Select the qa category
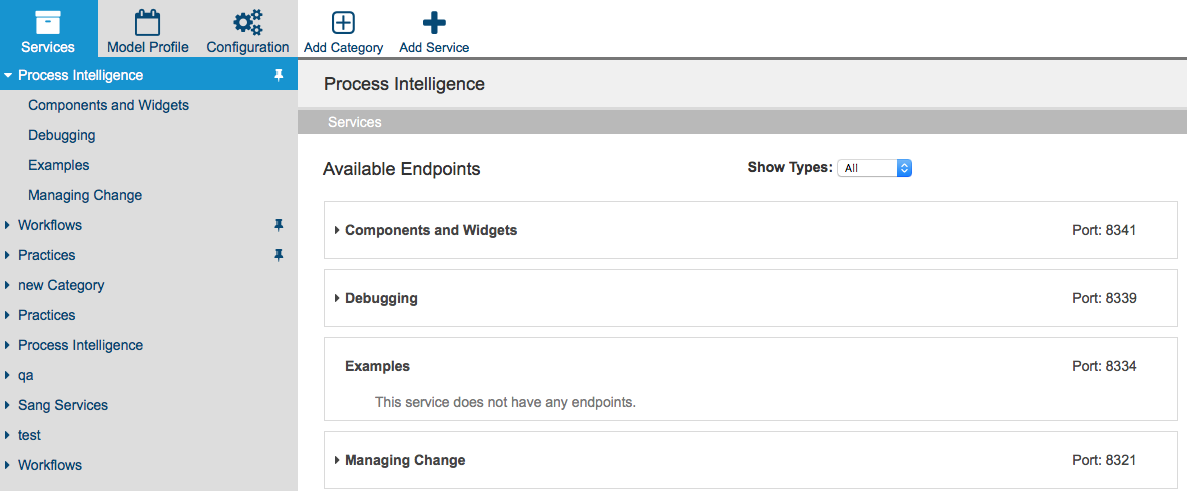This screenshot has width=1187, height=491. tap(26, 375)
